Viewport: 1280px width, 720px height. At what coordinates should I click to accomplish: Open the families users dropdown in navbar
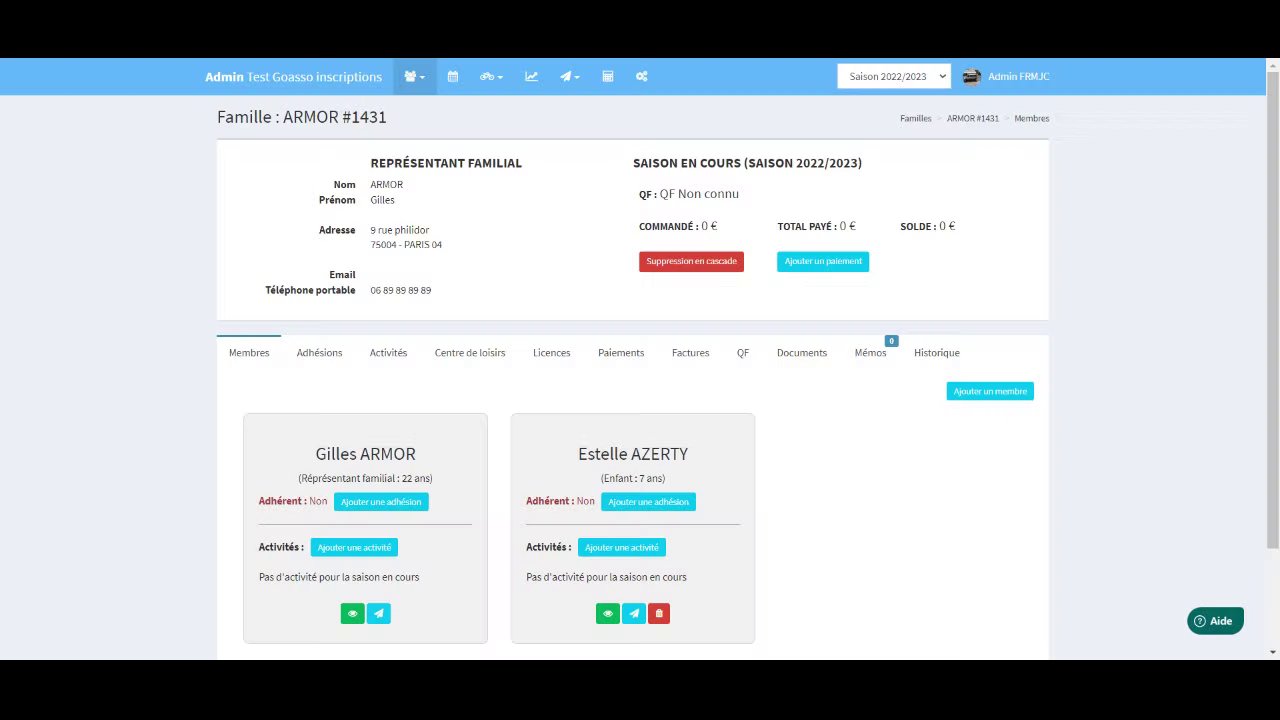(414, 77)
